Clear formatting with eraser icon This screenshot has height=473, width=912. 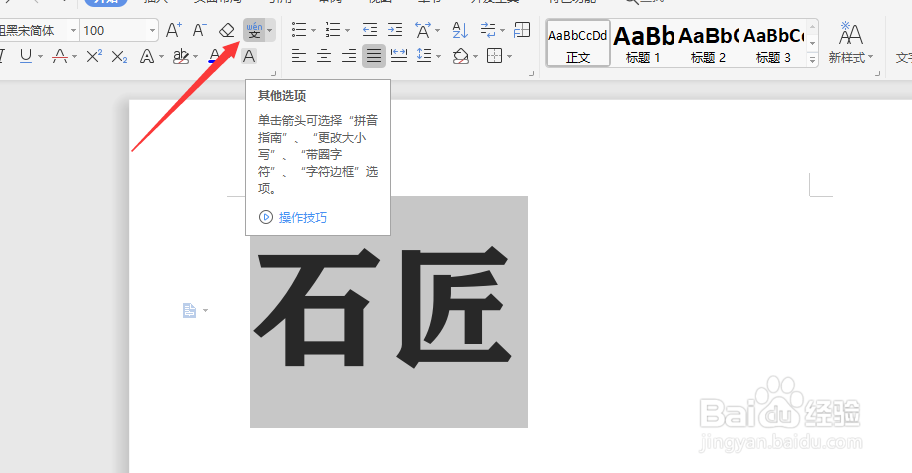pos(226,30)
